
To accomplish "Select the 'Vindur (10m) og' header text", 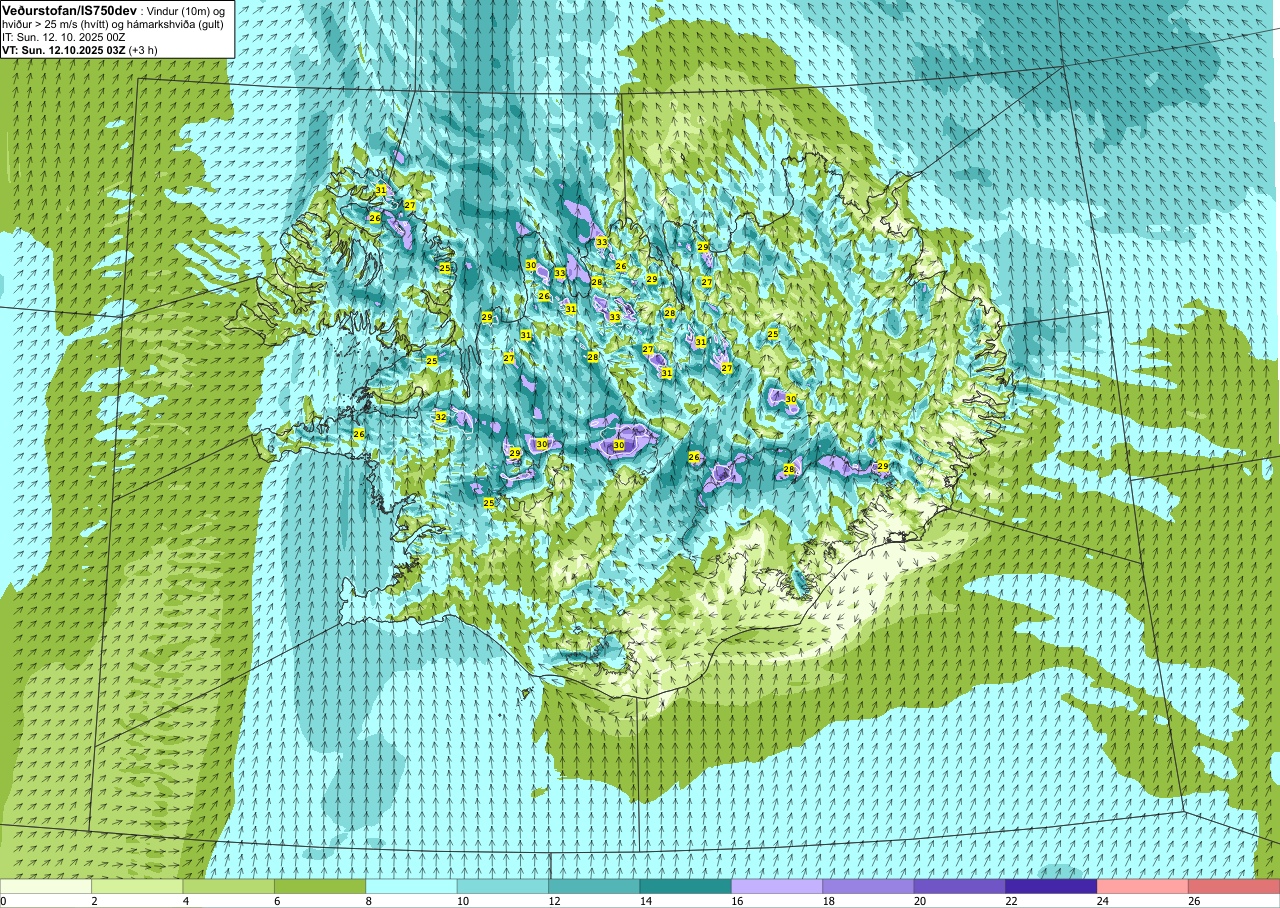I will [186, 10].
